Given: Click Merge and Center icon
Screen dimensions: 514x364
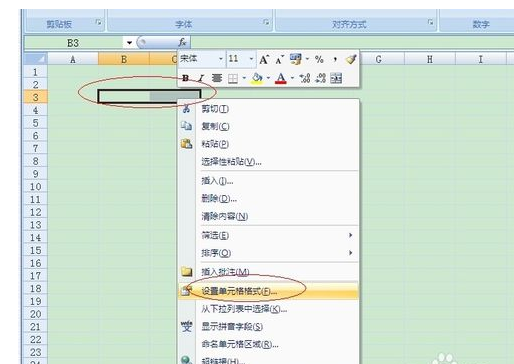Looking at the screenshot, I should [x=336, y=78].
